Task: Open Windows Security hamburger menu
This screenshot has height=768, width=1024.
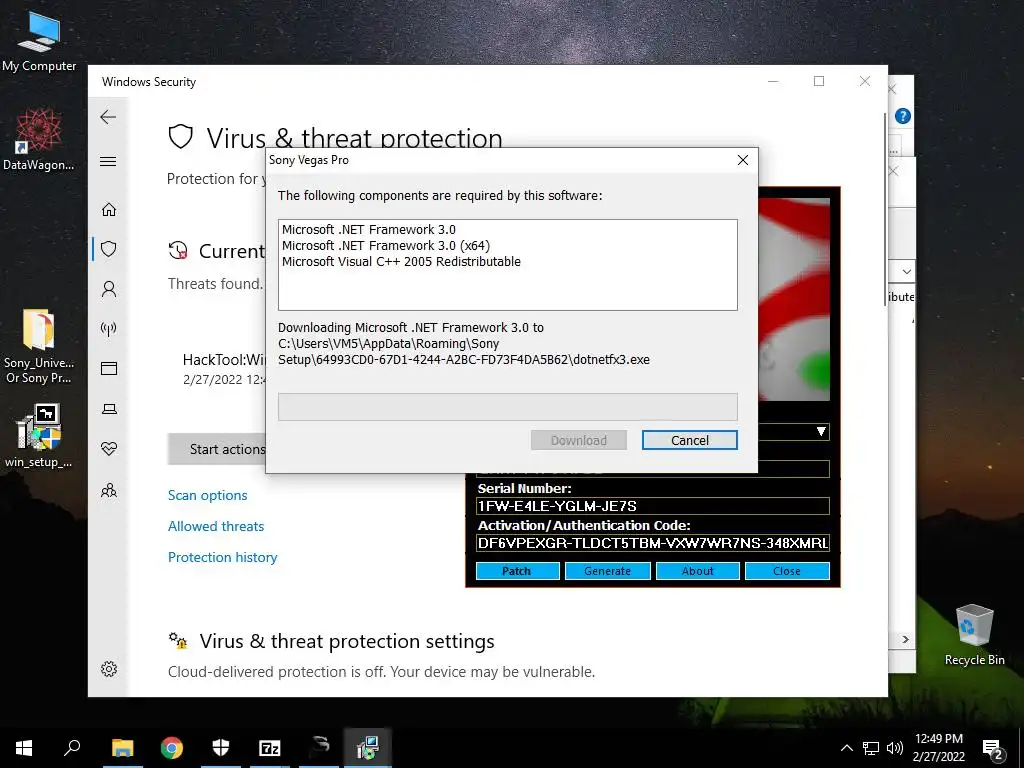Action: (x=108, y=161)
